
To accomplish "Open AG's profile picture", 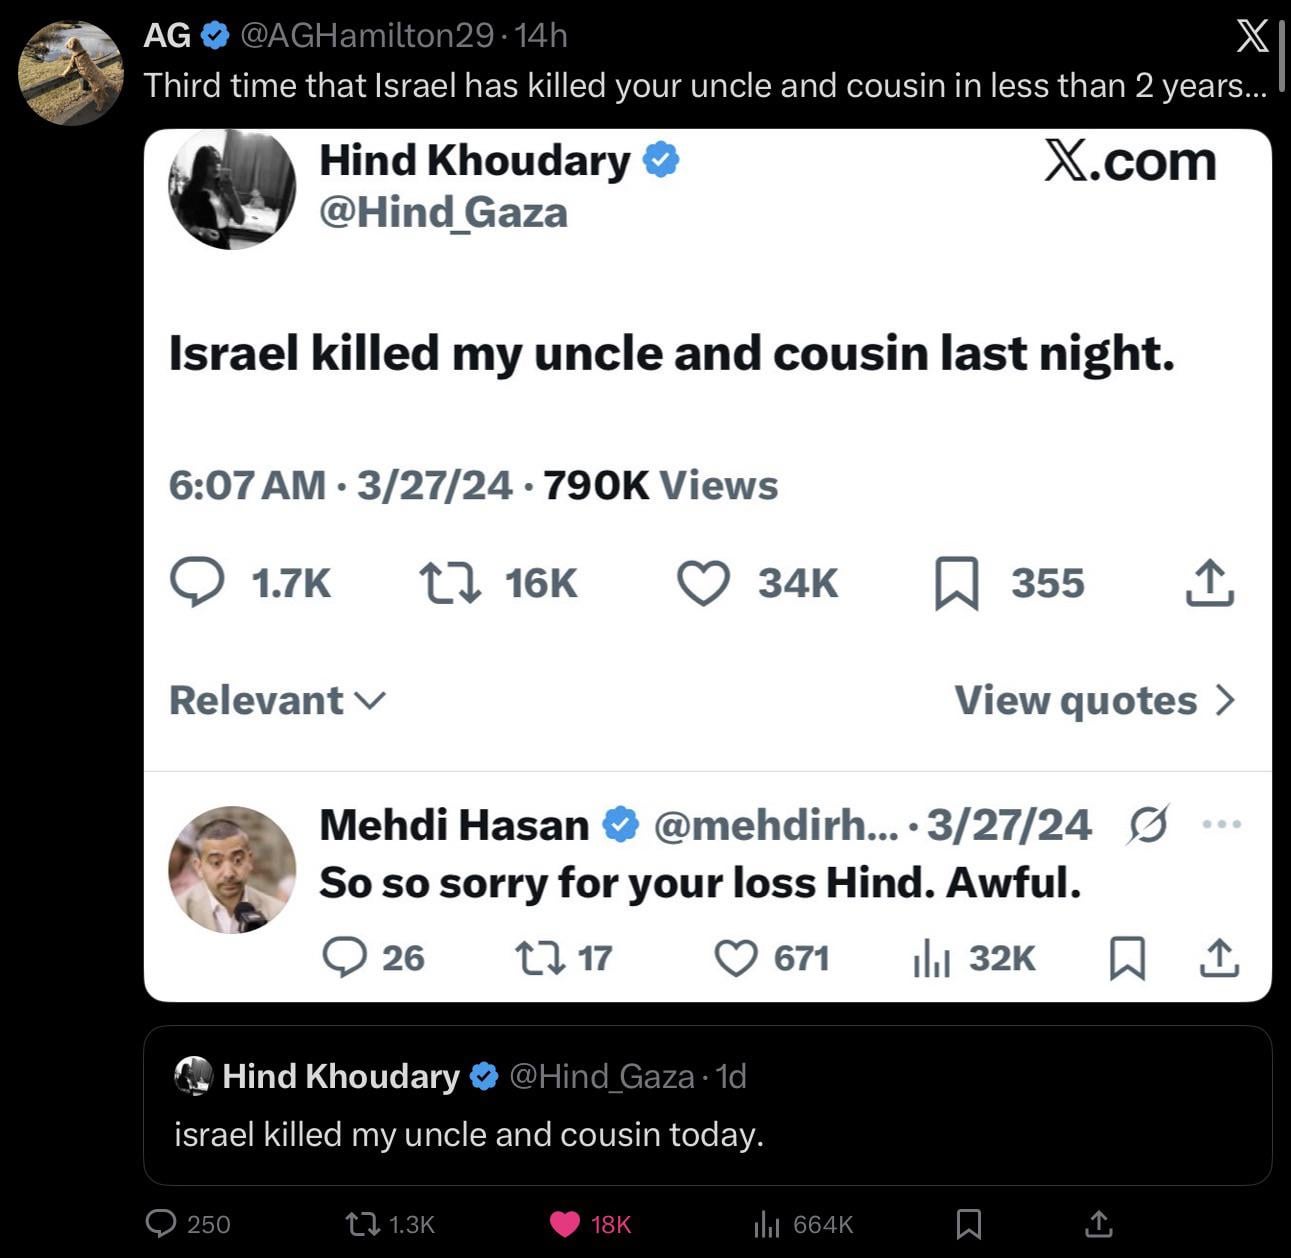I will pos(71,73).
